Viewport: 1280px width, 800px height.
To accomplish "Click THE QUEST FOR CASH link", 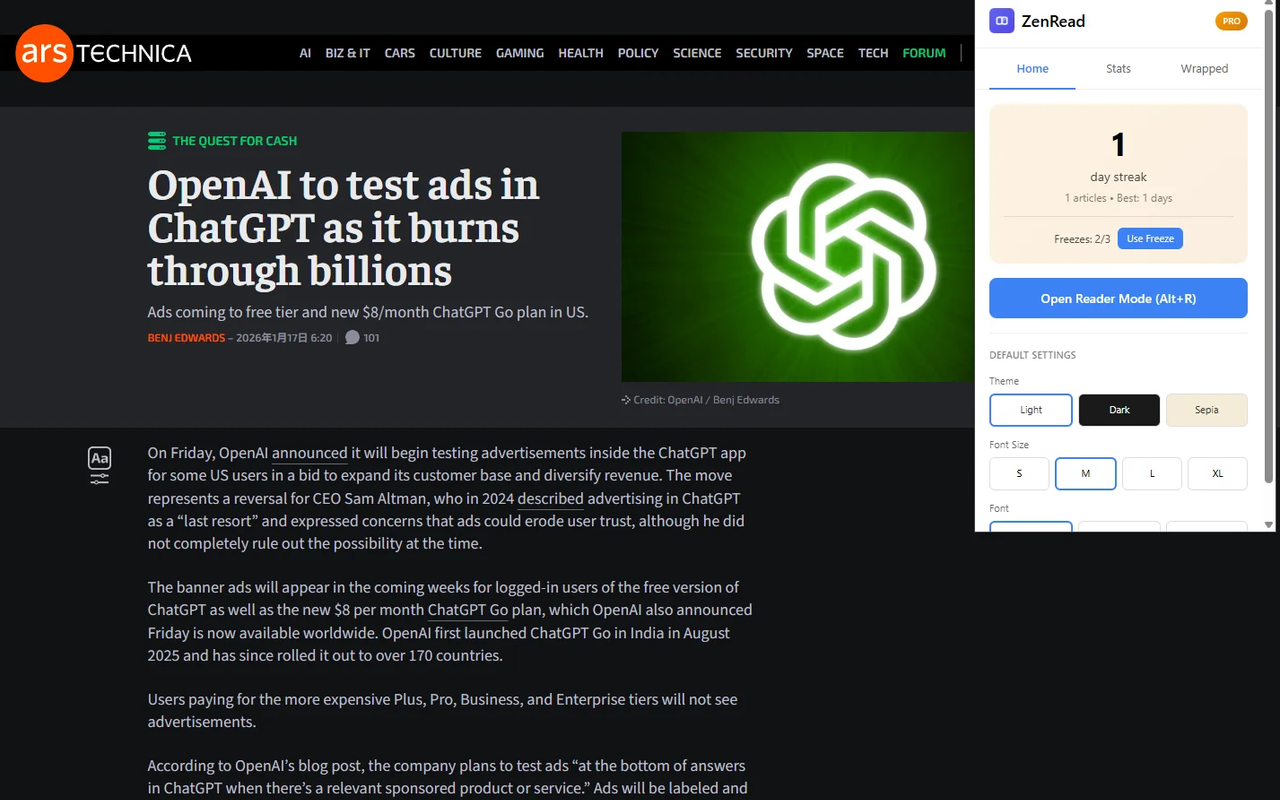I will (x=234, y=141).
